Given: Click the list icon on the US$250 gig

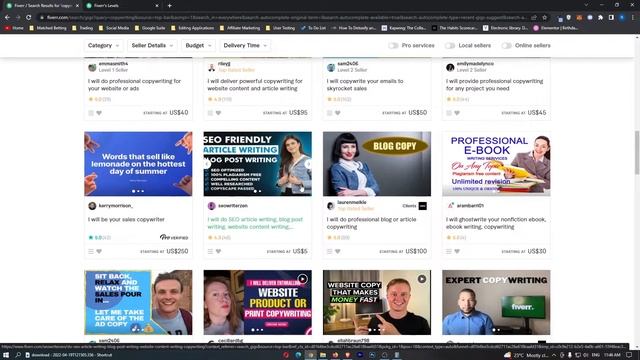Looking at the screenshot, I should [91, 251].
